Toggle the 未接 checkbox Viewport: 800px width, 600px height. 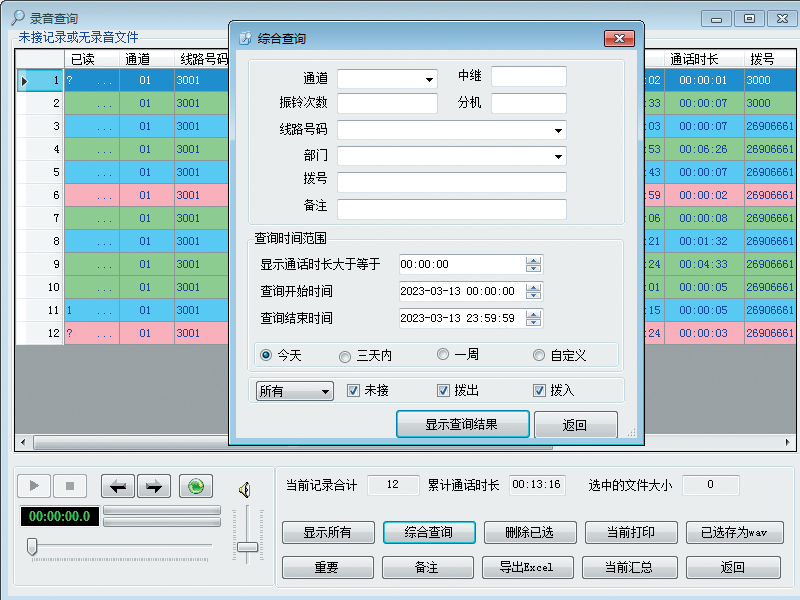point(353,391)
